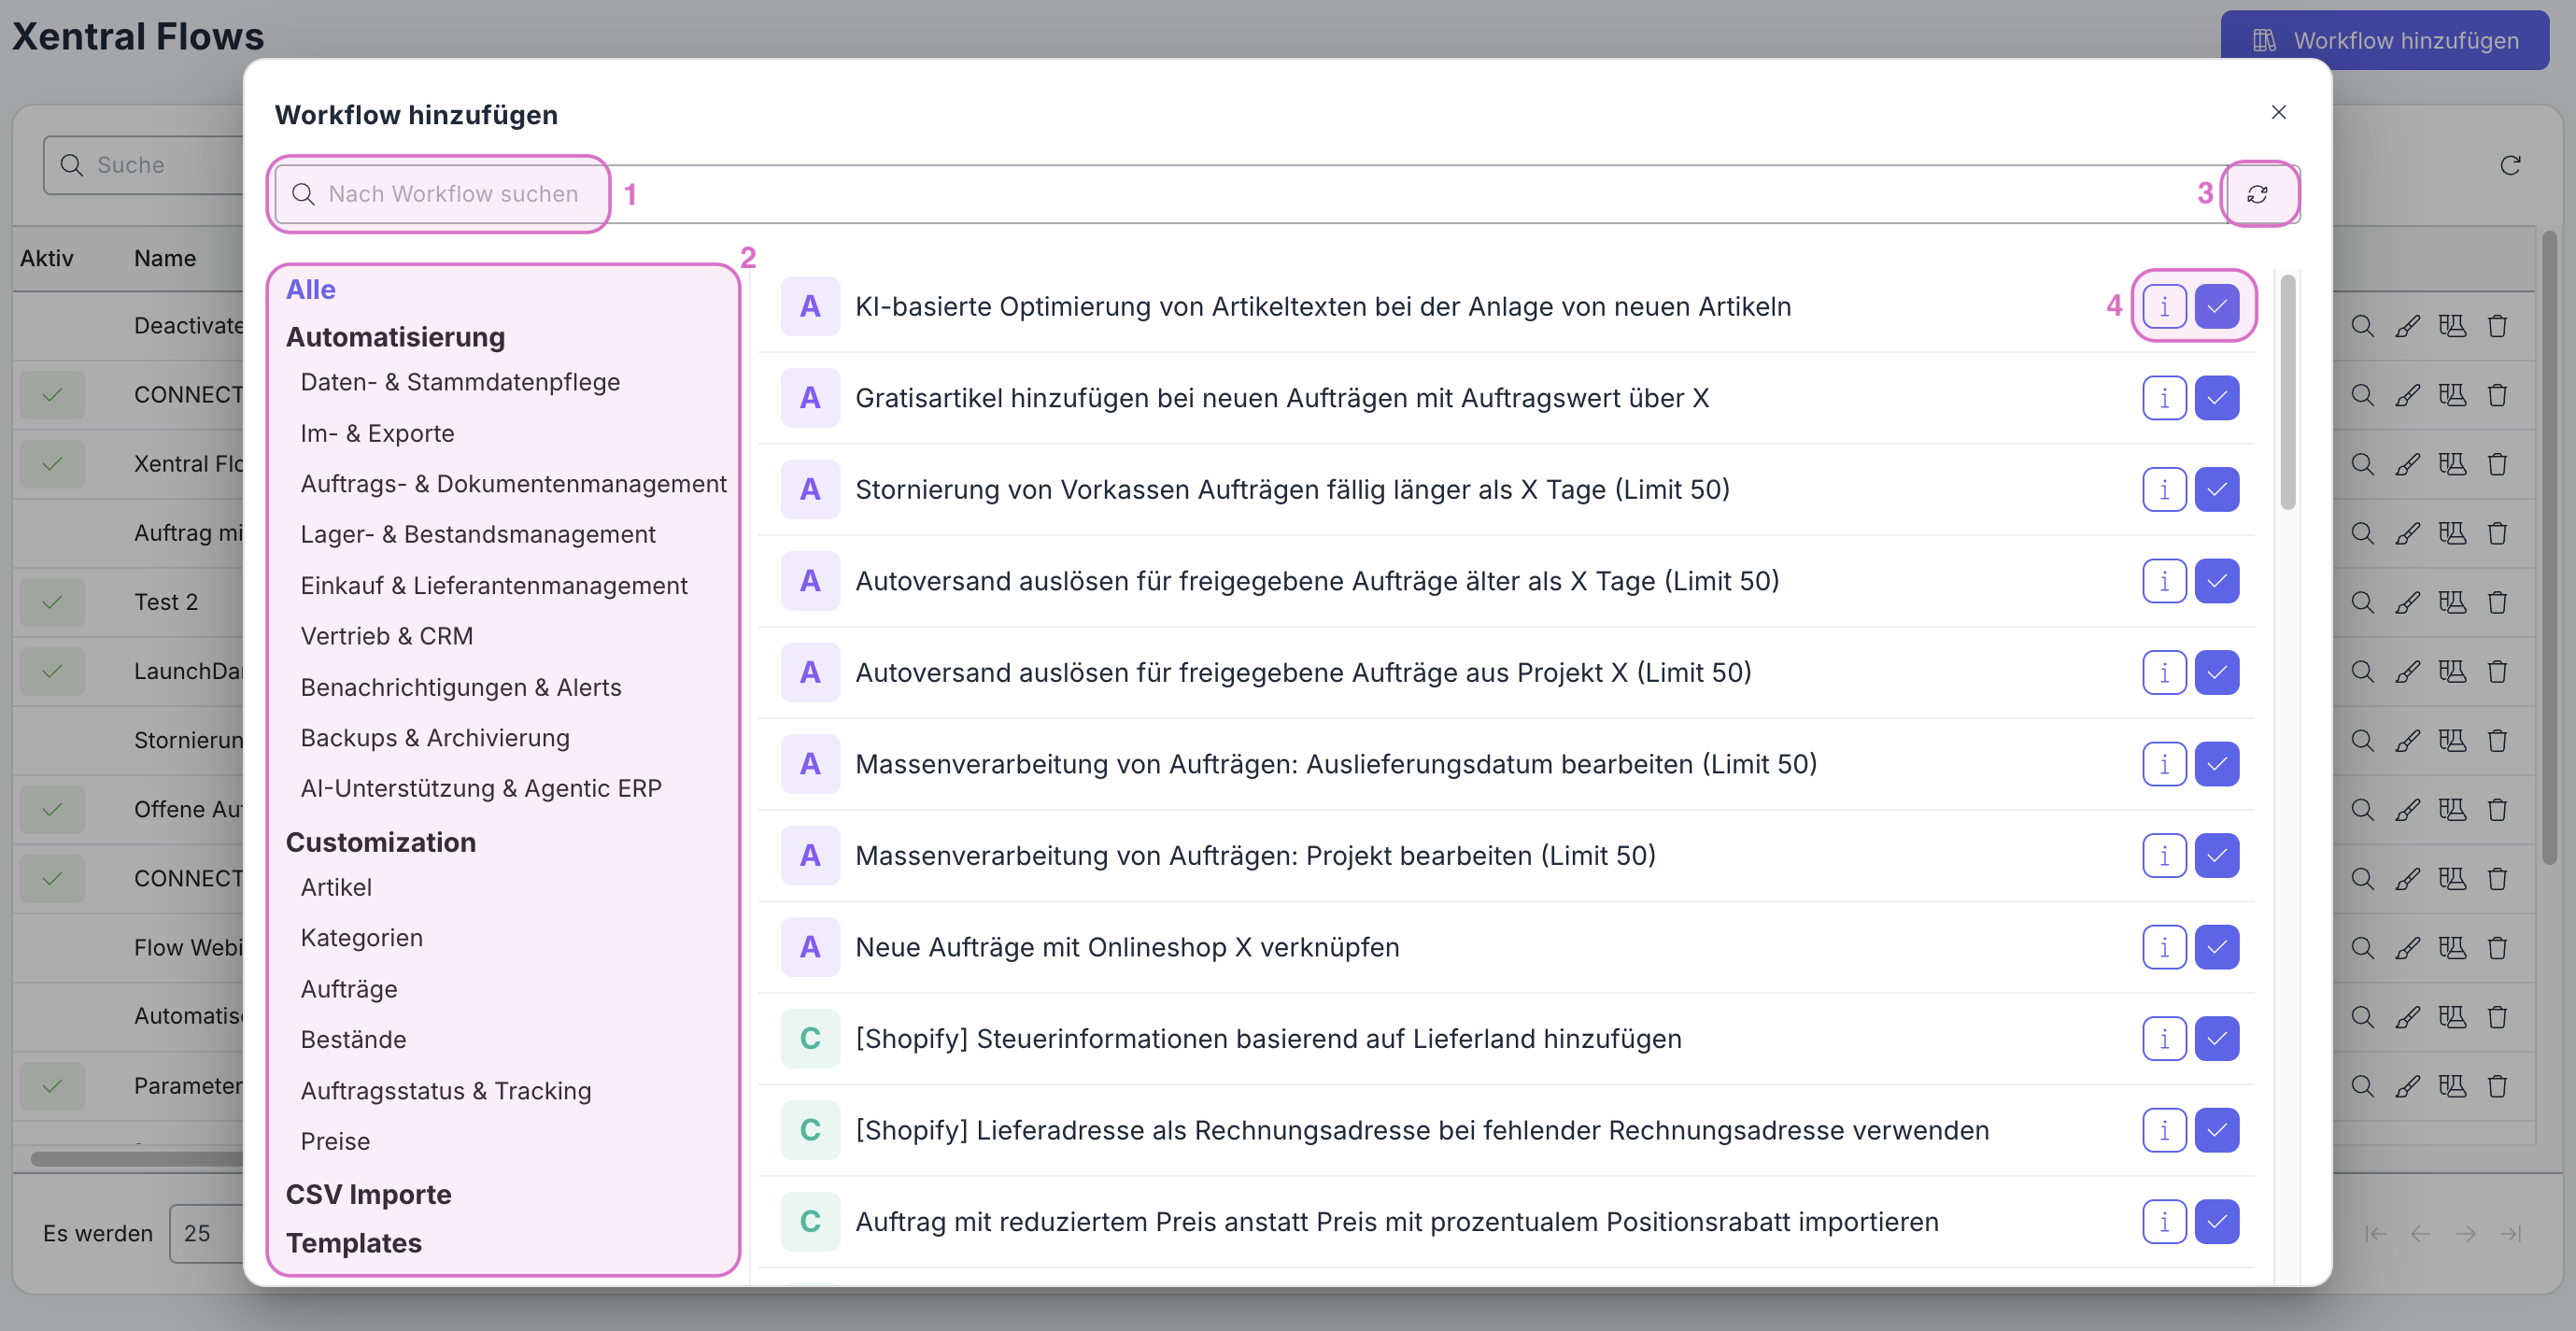This screenshot has height=1331, width=2576.
Task: Toggle Aktiv checkmark for Parameter row
Action: (52, 1086)
